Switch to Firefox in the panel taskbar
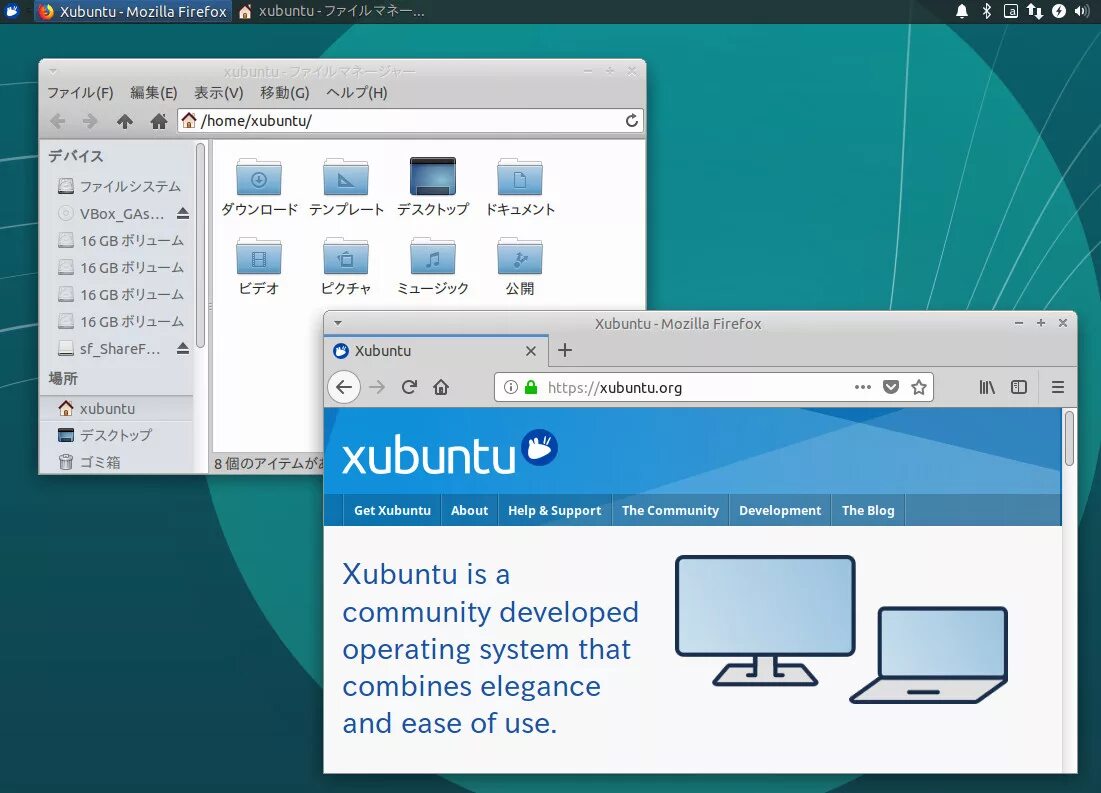Viewport: 1101px width, 793px height. point(133,11)
